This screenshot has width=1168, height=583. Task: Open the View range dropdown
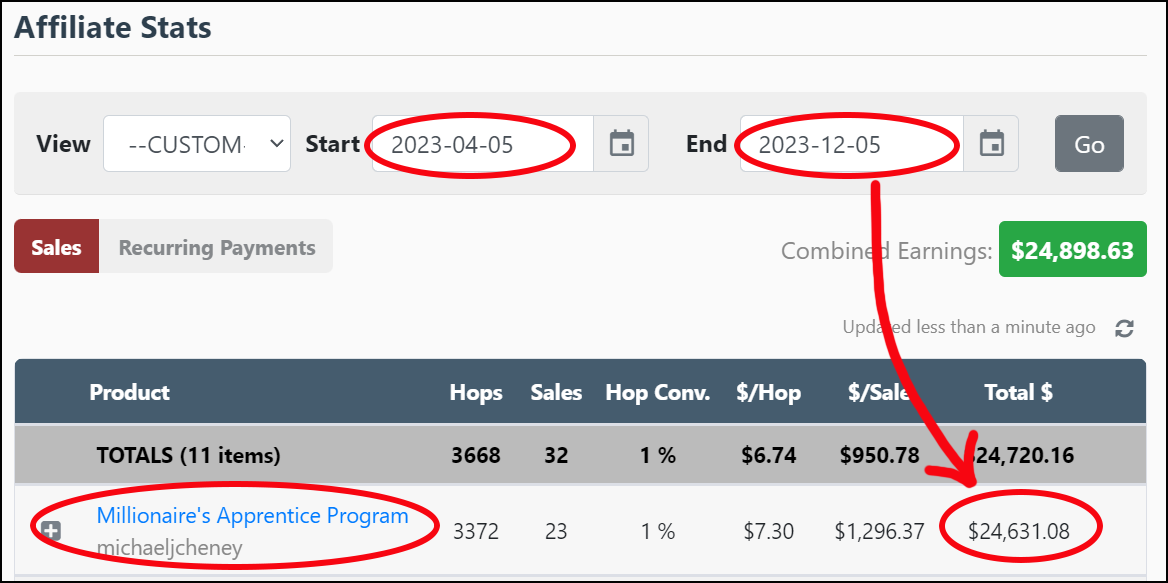[x=197, y=144]
